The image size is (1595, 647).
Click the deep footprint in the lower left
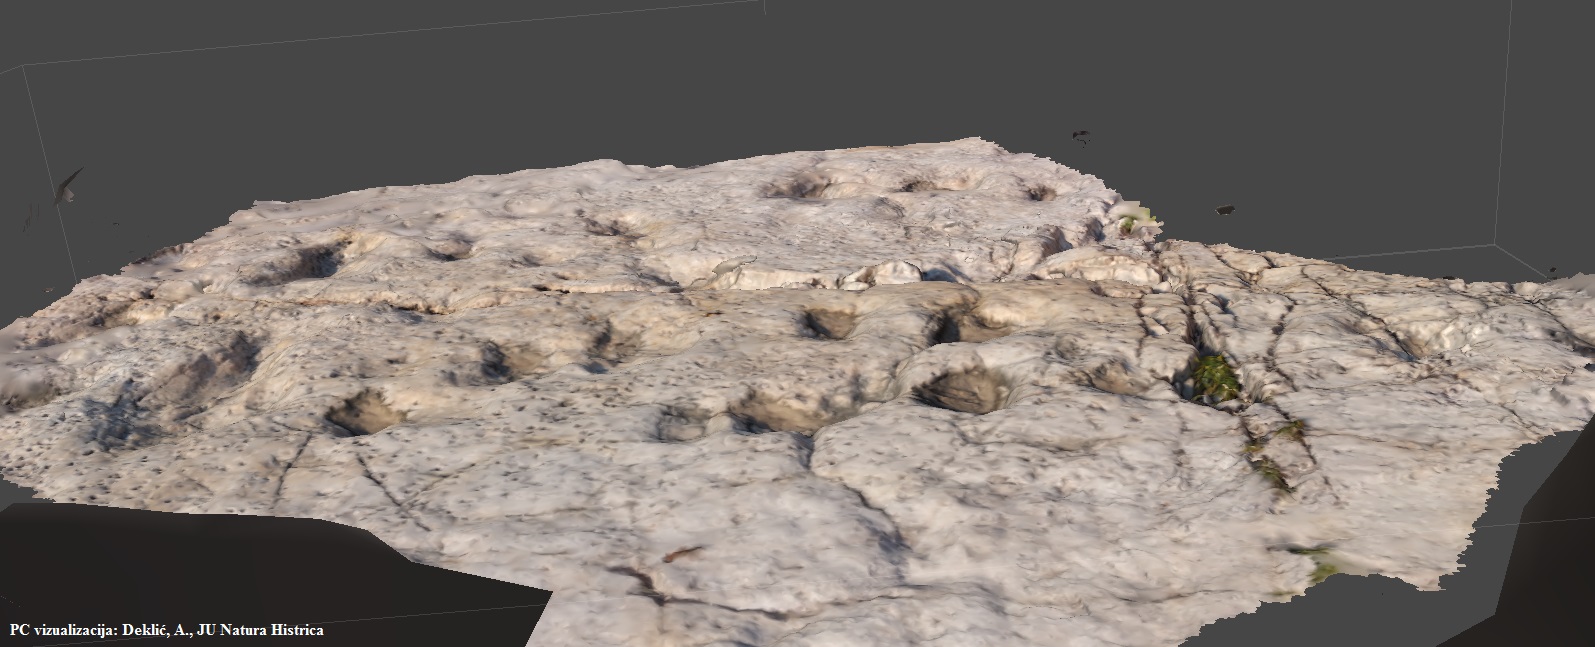coord(360,412)
